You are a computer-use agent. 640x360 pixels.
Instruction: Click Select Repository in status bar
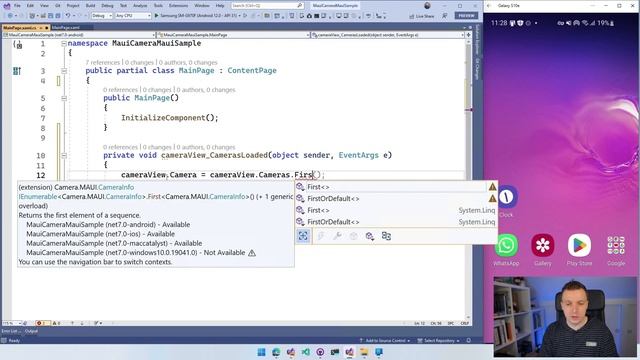tap(439, 340)
